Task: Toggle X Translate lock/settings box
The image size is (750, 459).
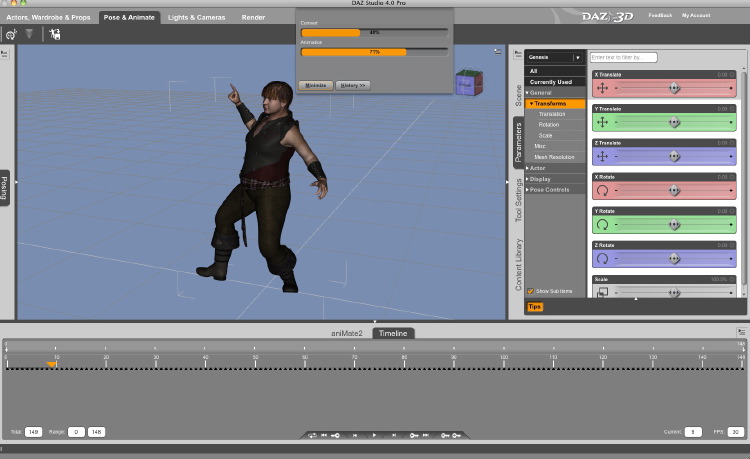Action: pyautogui.click(x=732, y=75)
